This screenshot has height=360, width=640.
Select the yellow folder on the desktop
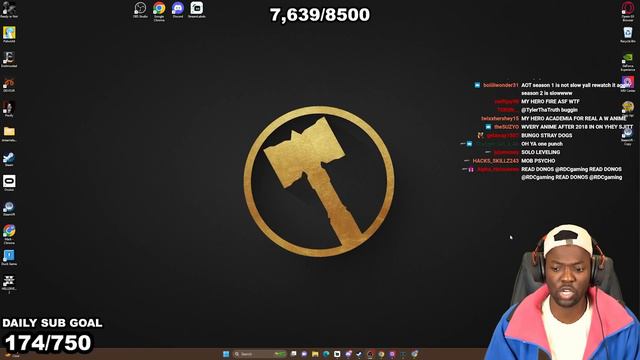coord(9,133)
